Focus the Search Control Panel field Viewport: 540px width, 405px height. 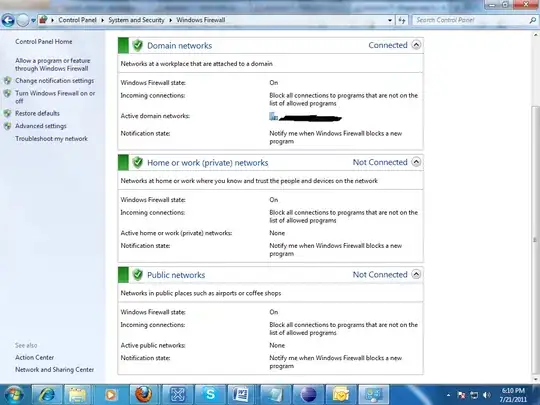(471, 20)
